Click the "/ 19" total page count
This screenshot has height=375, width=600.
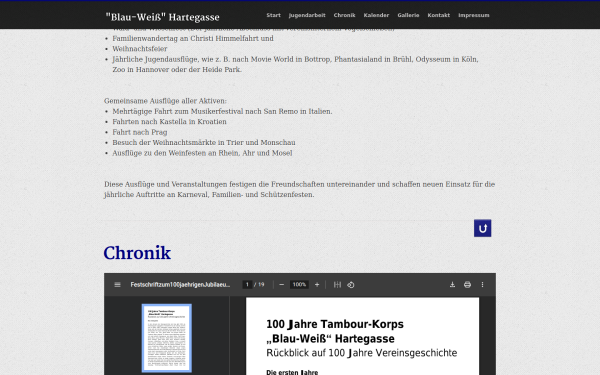[x=259, y=285]
